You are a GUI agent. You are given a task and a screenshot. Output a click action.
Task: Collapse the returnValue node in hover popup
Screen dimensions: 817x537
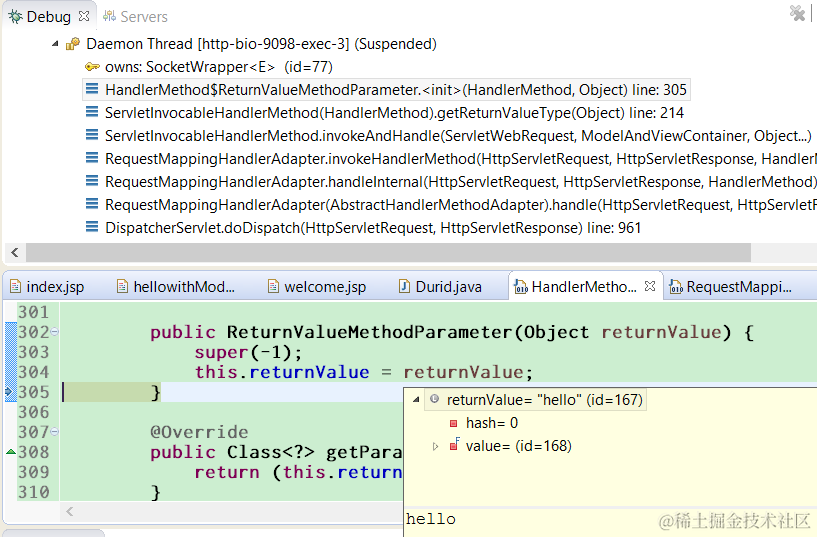pyautogui.click(x=416, y=400)
